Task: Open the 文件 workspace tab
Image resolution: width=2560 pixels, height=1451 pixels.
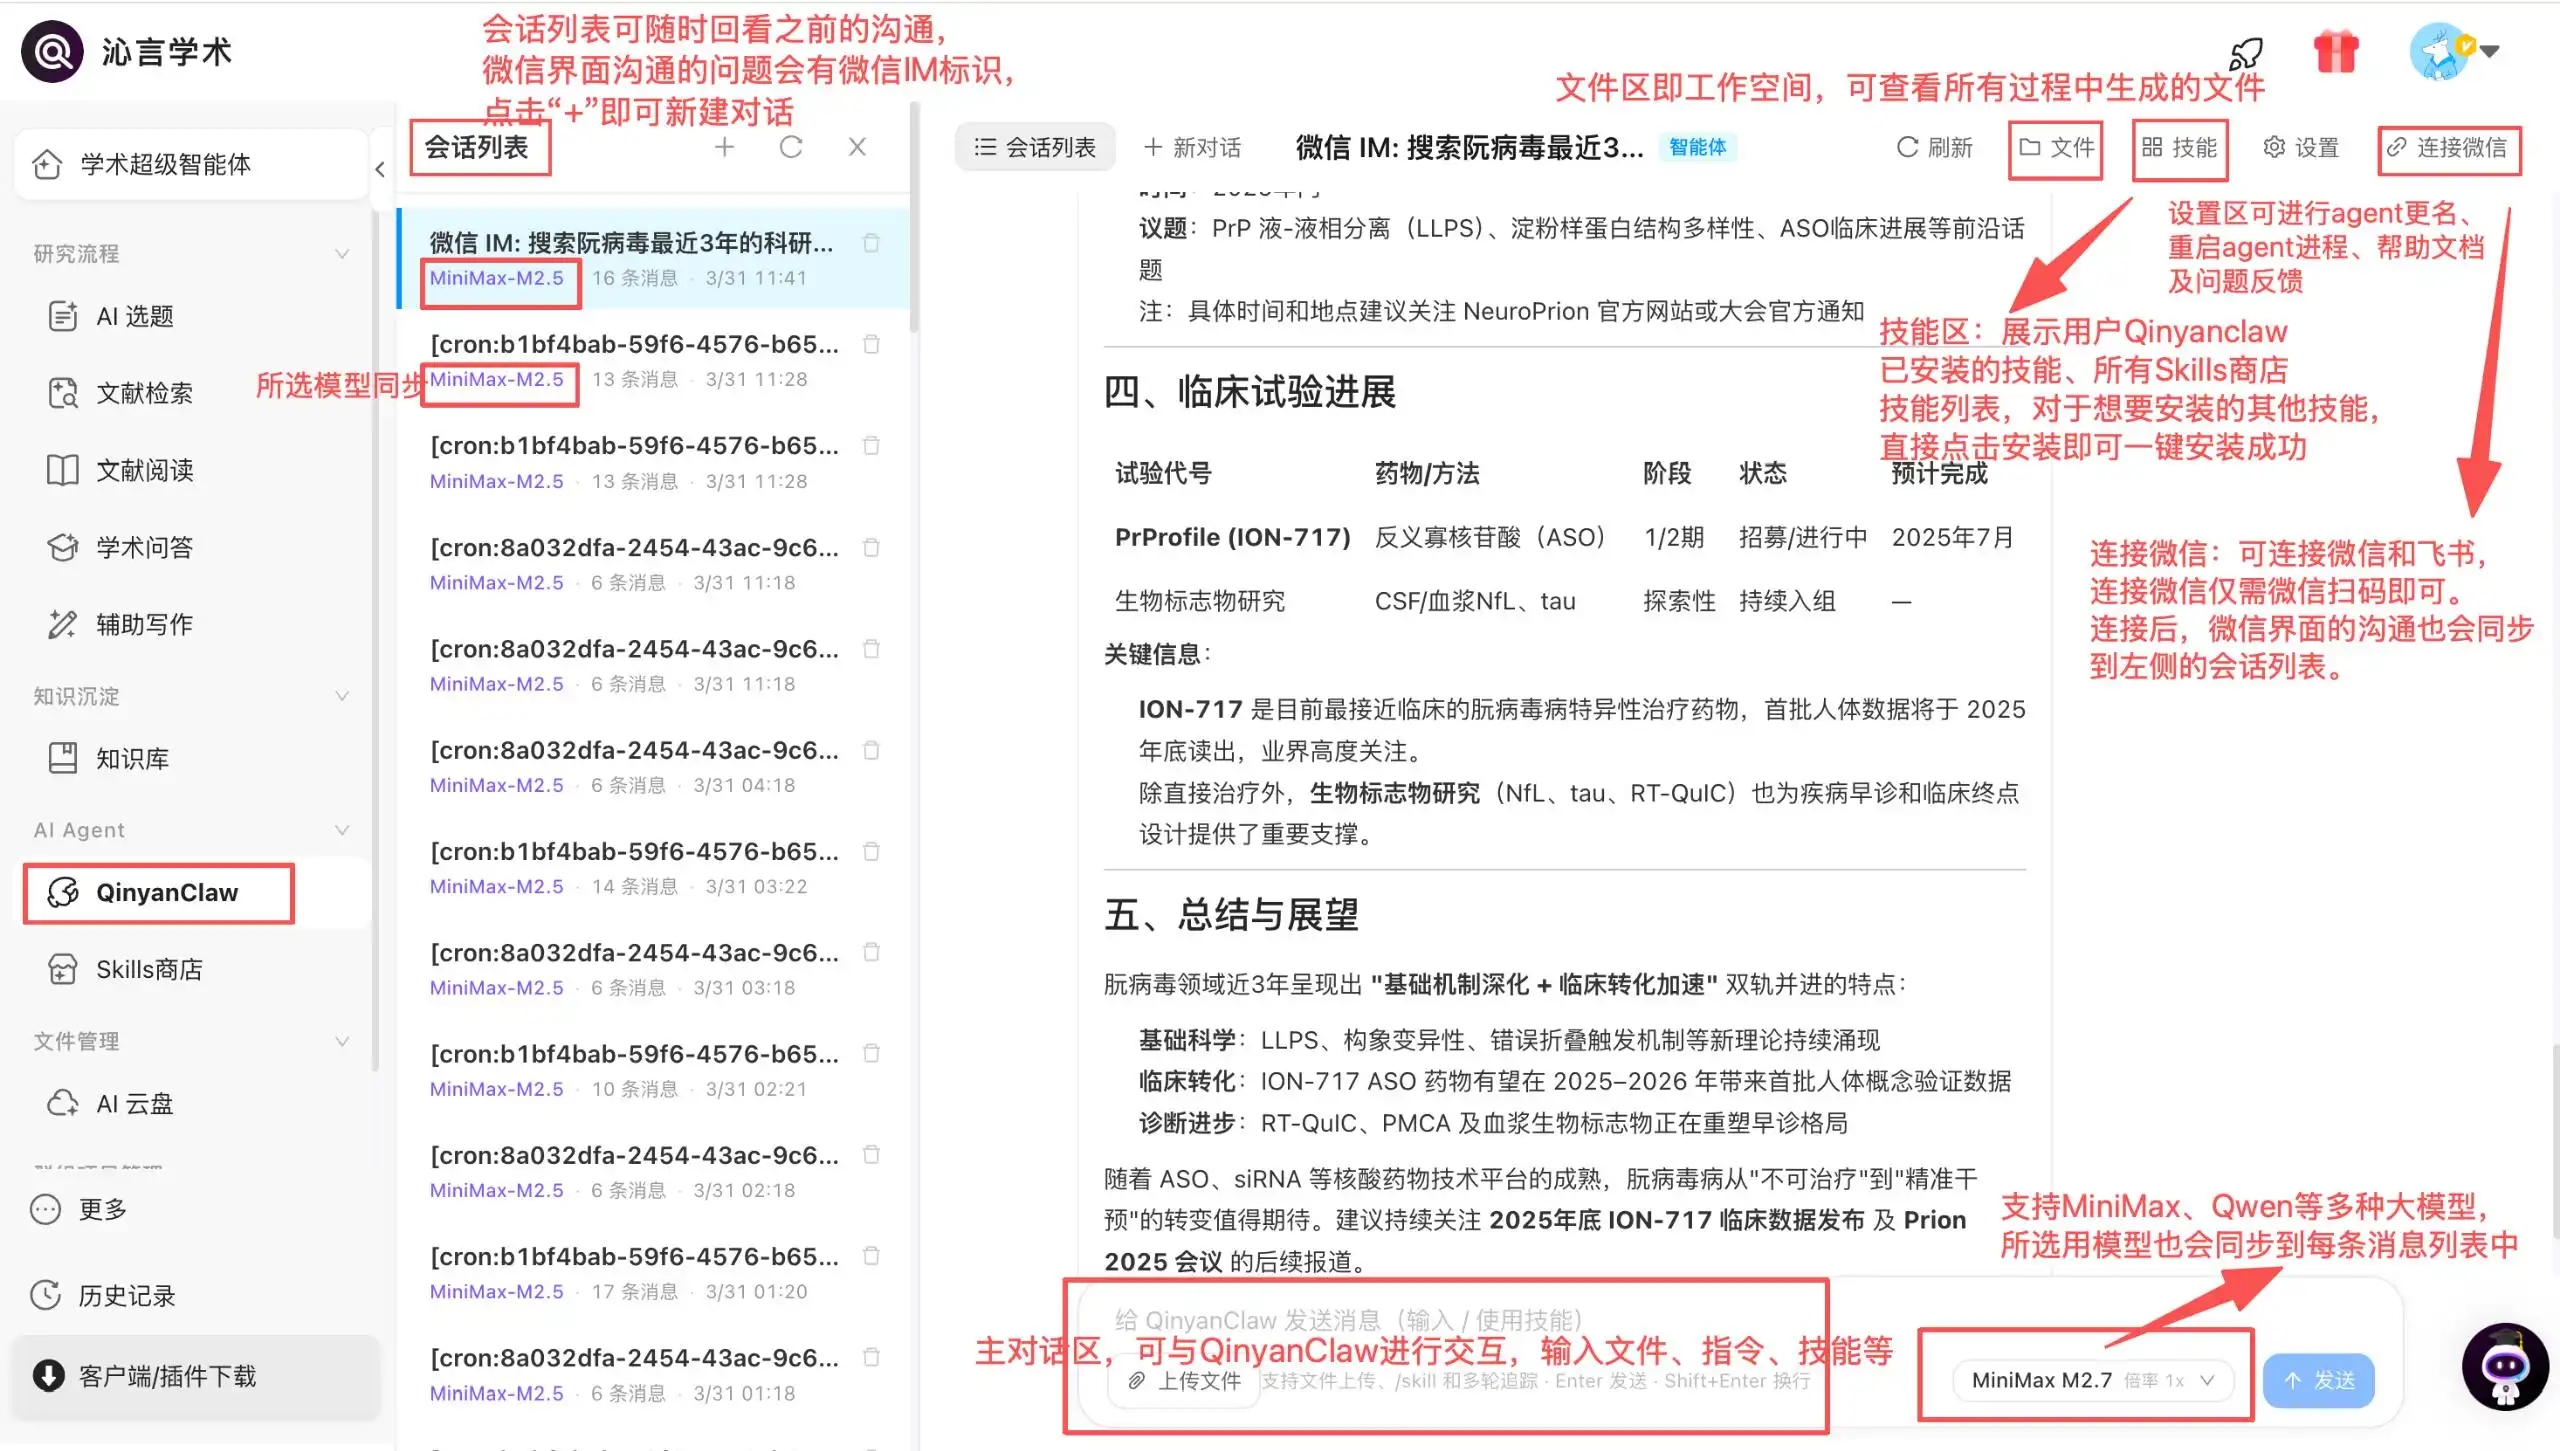Action: pyautogui.click(x=2056, y=147)
